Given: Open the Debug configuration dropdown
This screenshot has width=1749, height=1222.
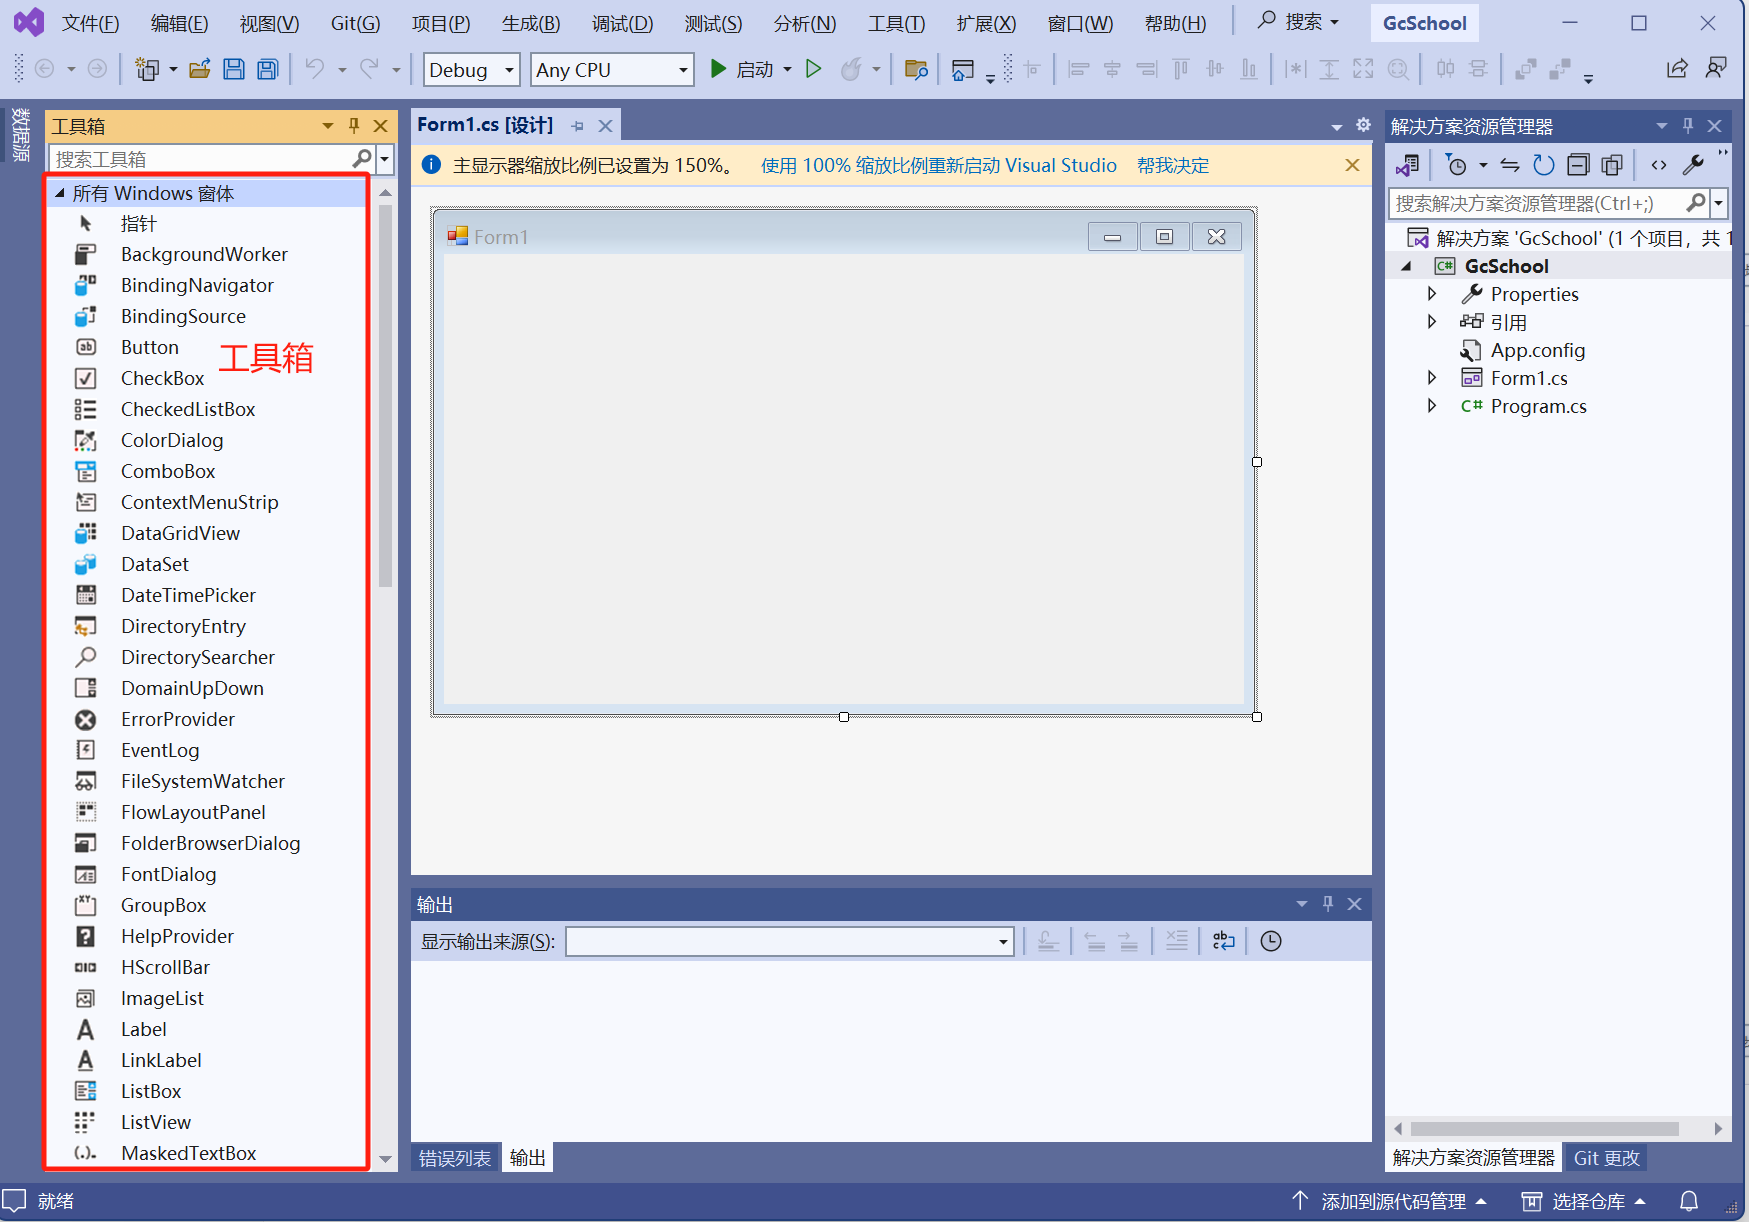Looking at the screenshot, I should (x=471, y=70).
